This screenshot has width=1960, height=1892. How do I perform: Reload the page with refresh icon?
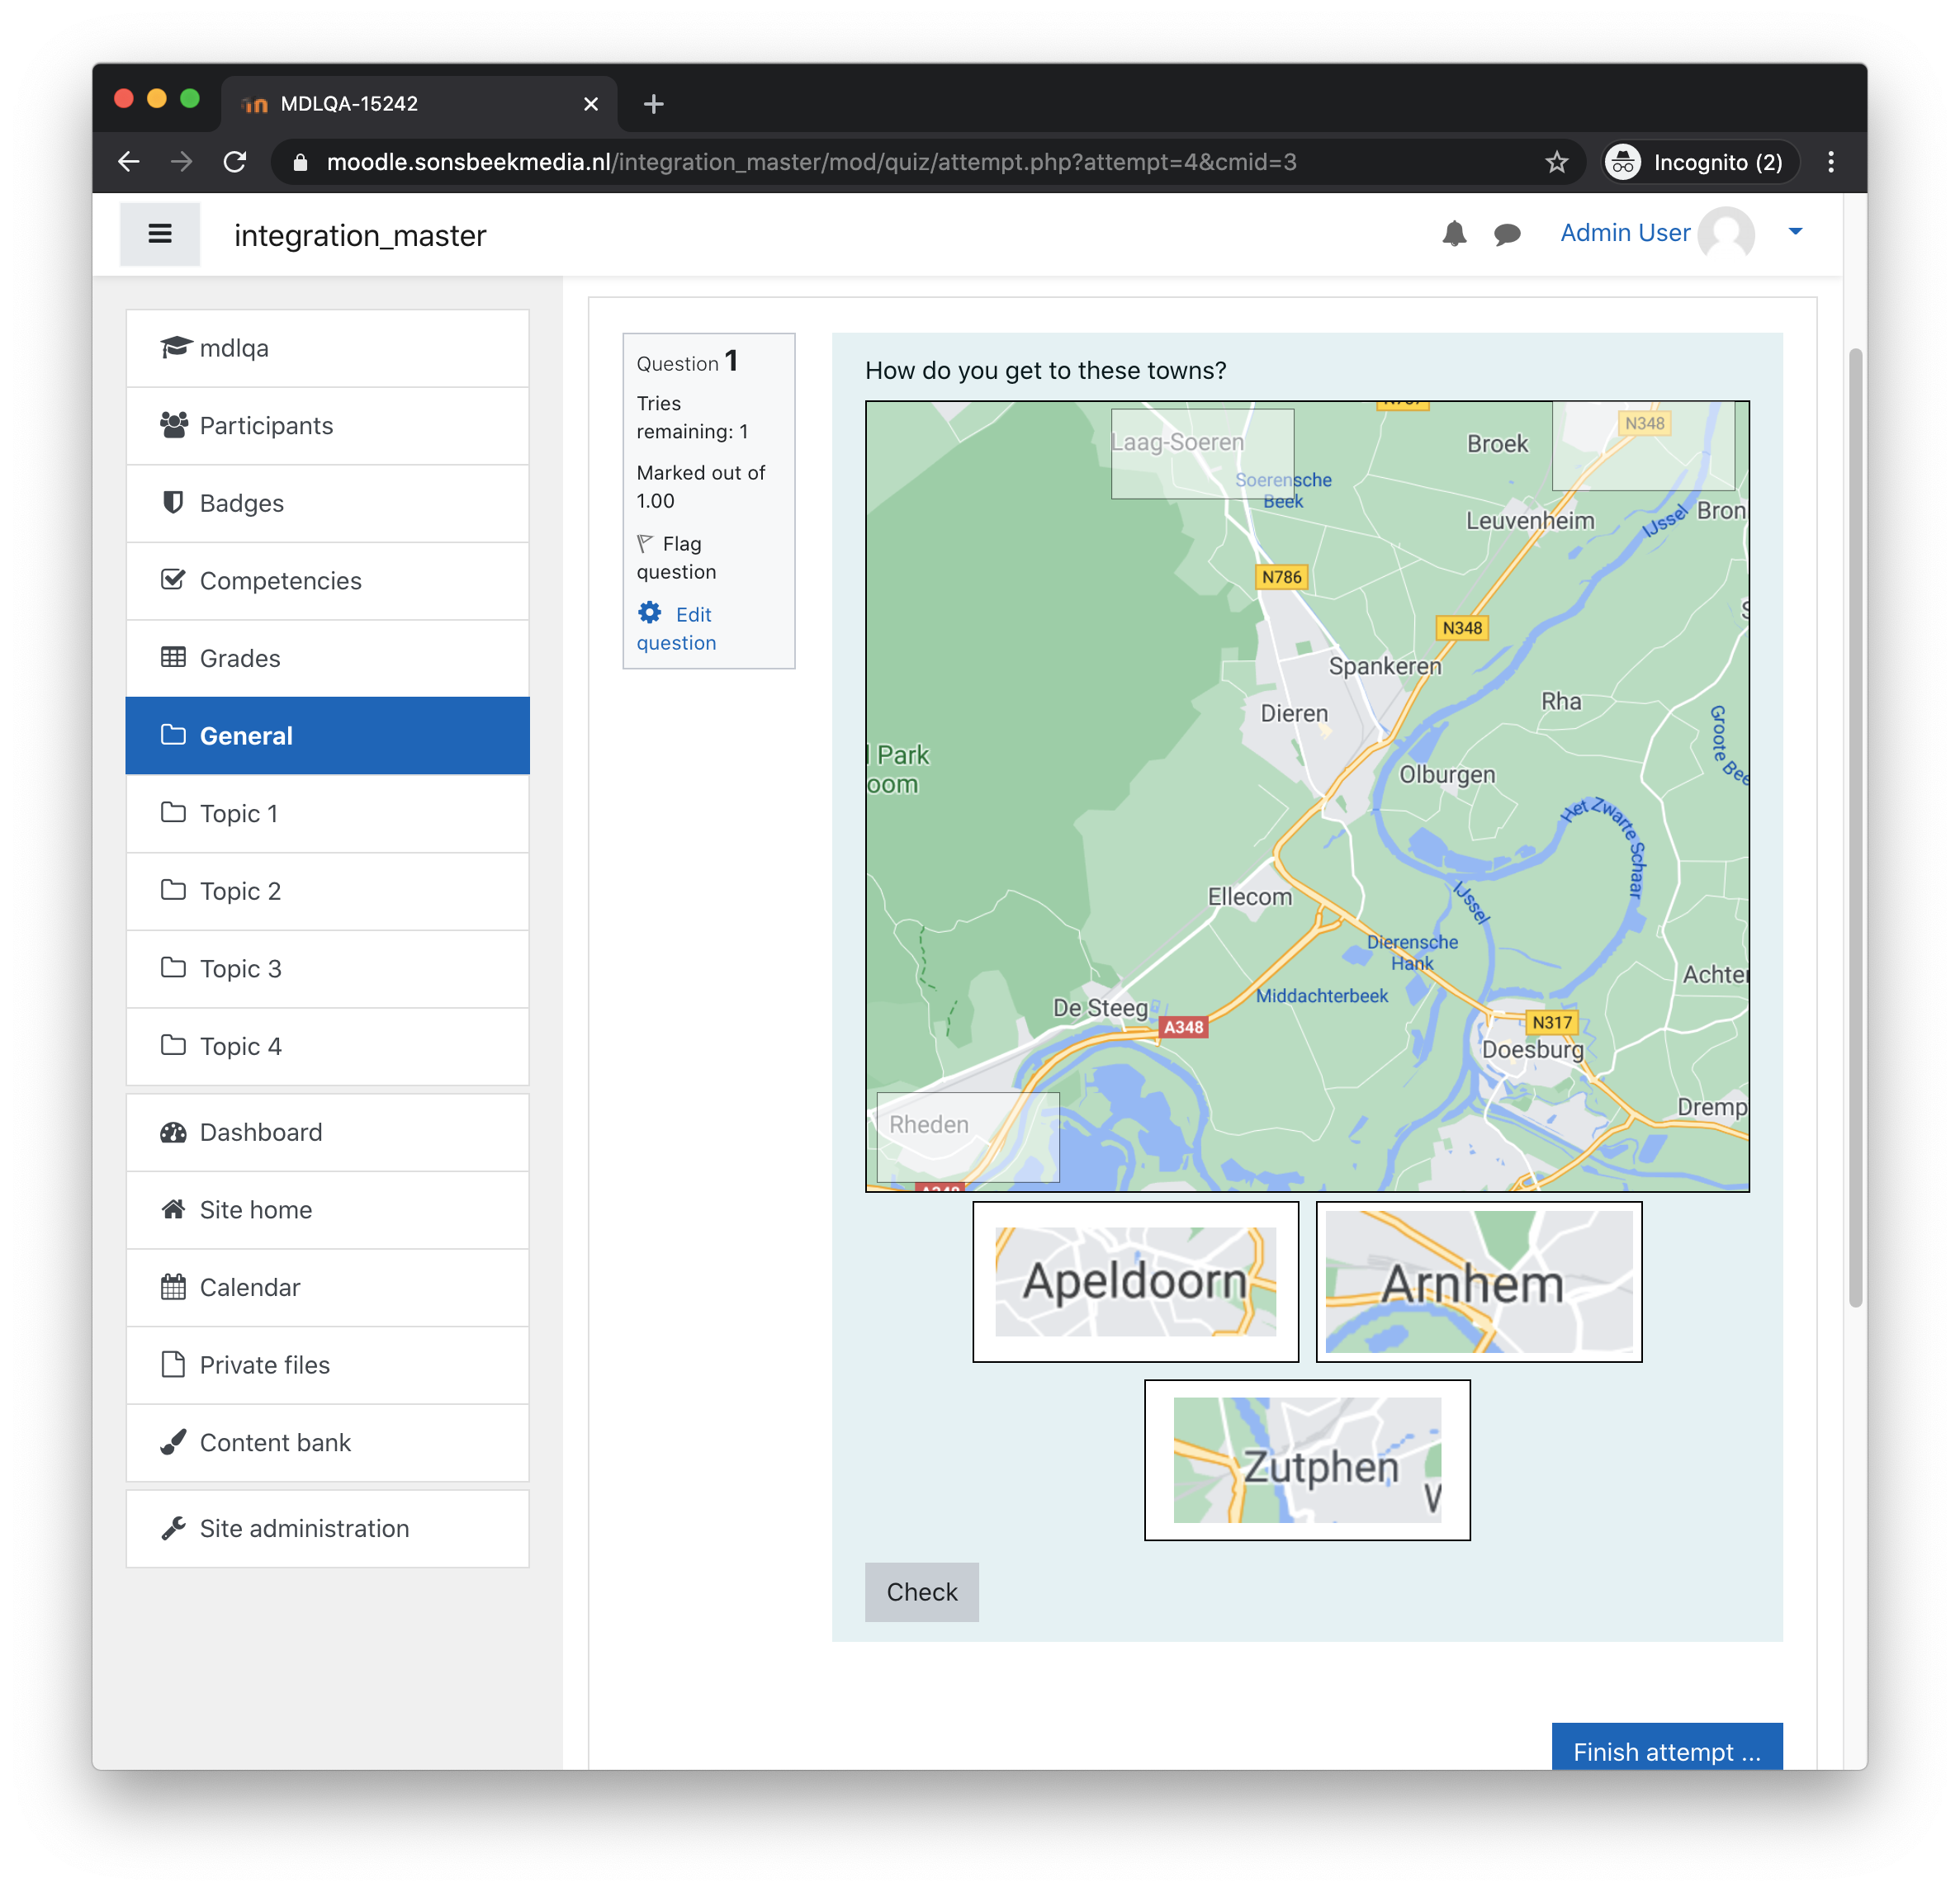(235, 162)
